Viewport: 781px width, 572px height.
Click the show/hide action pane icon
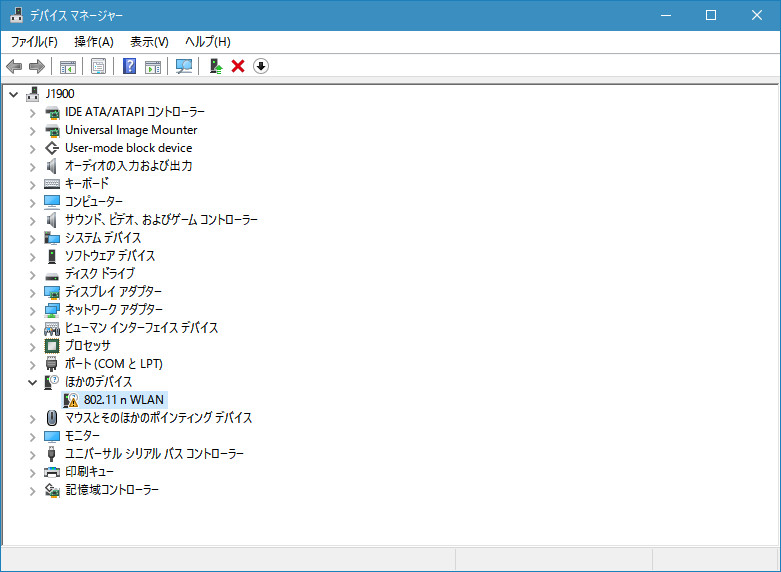point(153,66)
